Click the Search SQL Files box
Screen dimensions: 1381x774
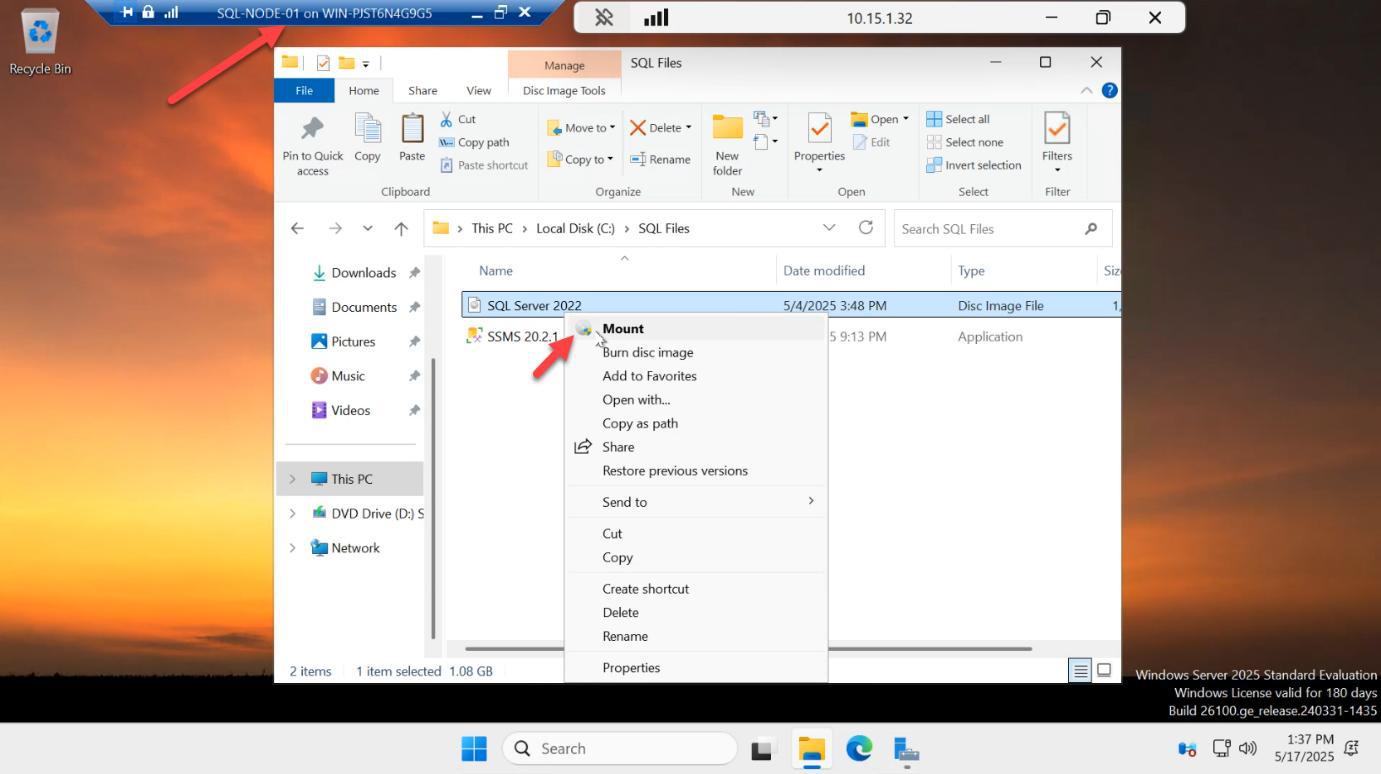(1002, 228)
